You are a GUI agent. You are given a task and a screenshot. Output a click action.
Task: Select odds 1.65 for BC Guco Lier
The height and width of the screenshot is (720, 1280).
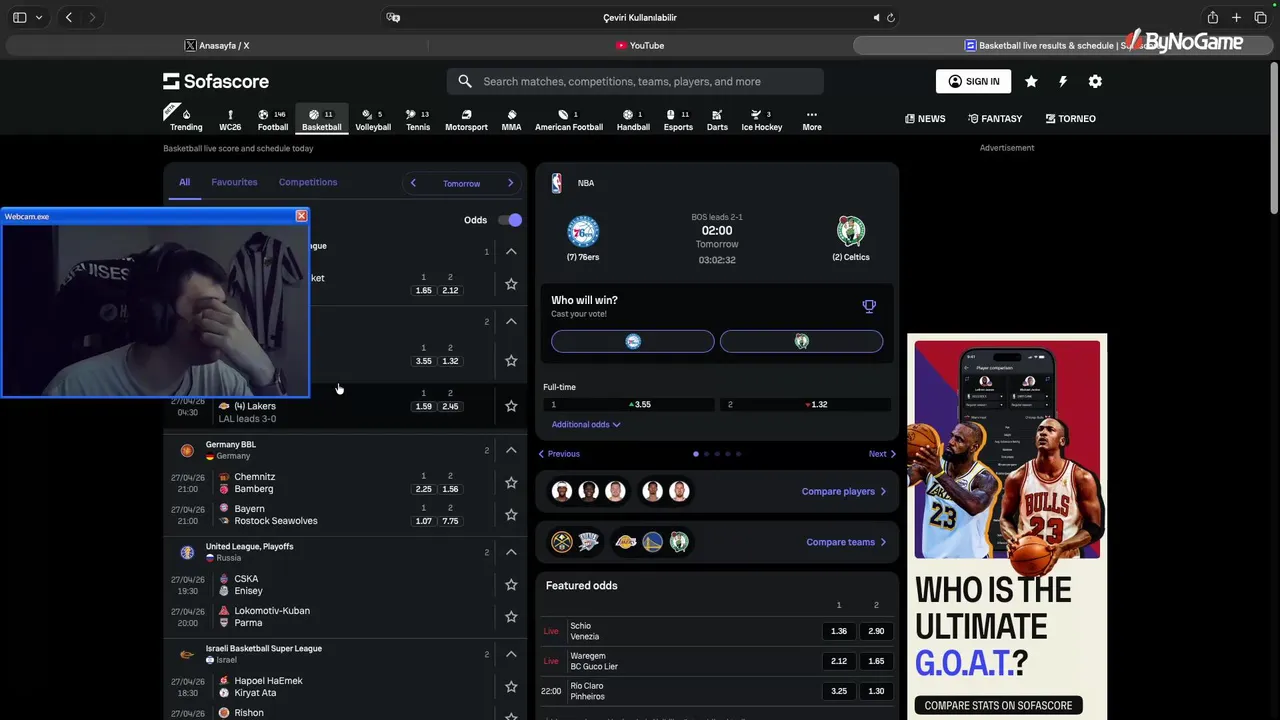click(x=876, y=661)
